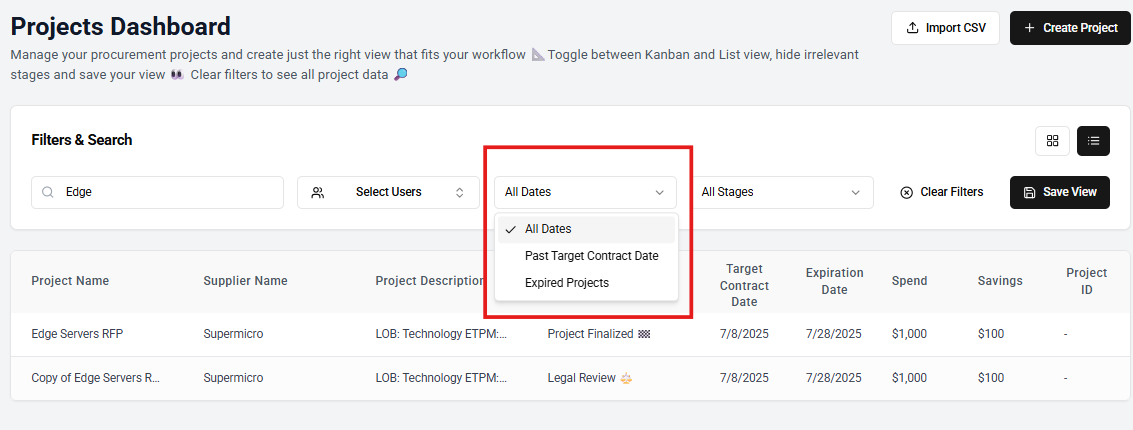Image resolution: width=1133 pixels, height=430 pixels.
Task: Choose Expired Projects from date list
Action: click(x=567, y=283)
